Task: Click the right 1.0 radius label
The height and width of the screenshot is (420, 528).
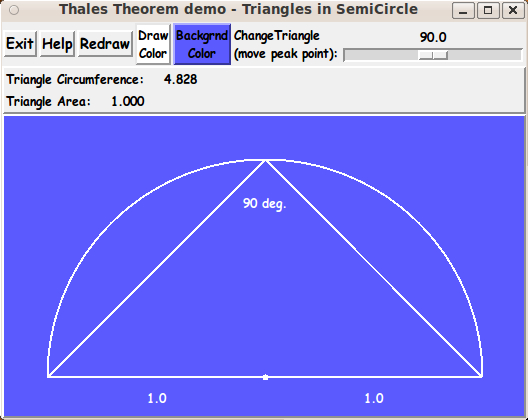Action: click(x=374, y=398)
